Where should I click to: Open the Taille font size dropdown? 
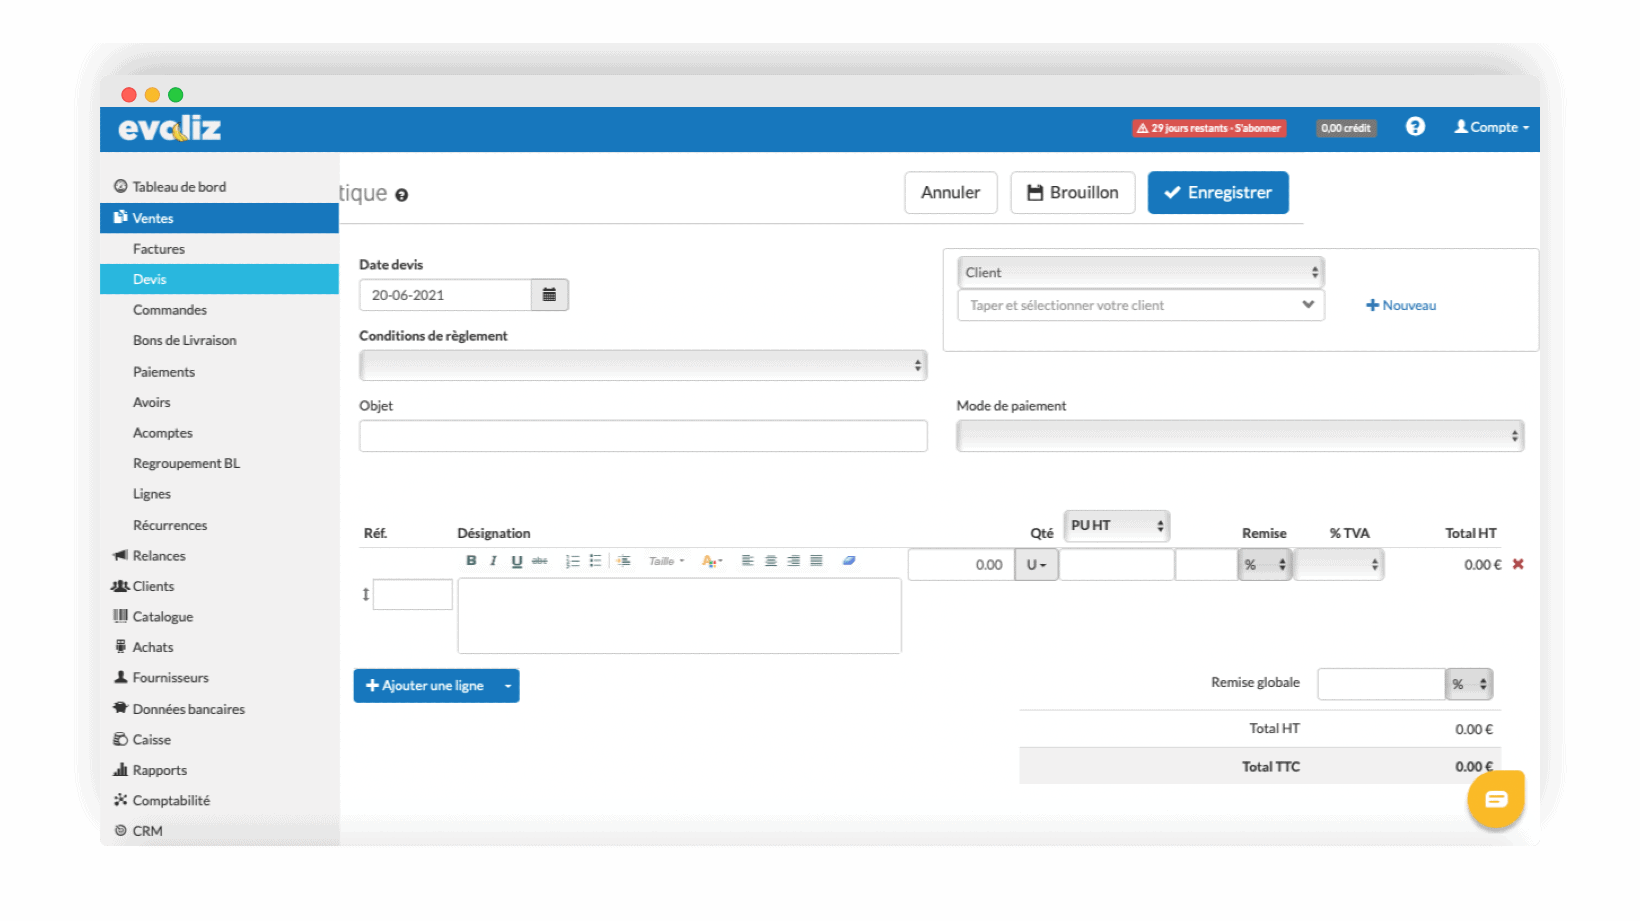pyautogui.click(x=666, y=561)
